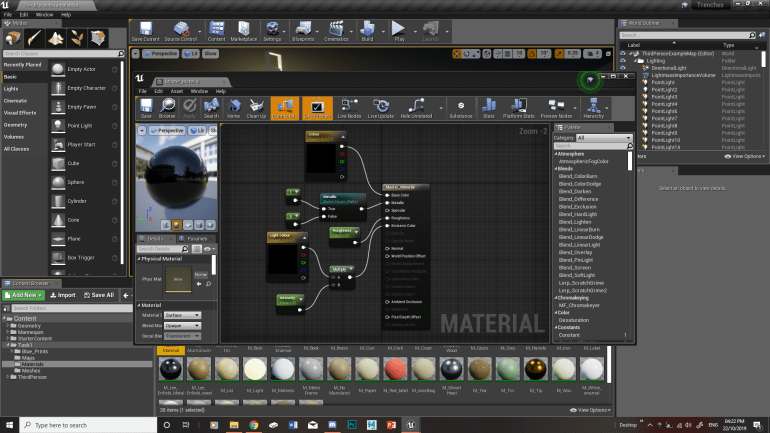Image resolution: width=770 pixels, height=433 pixels.
Task: Toggle Live Update in material editor
Action: pyautogui.click(x=381, y=108)
